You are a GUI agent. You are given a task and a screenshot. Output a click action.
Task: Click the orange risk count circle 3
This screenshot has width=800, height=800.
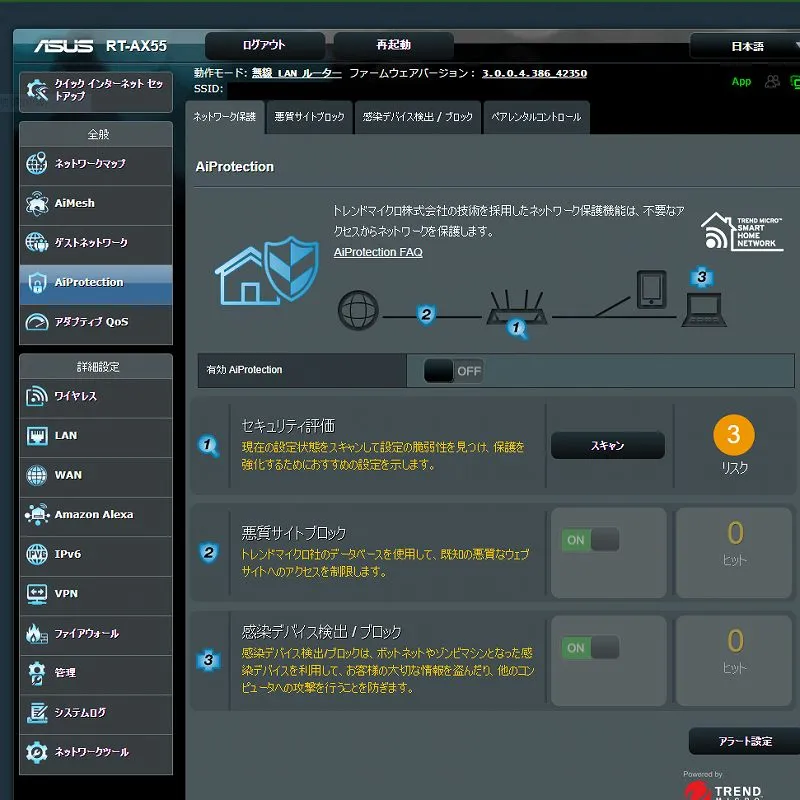[734, 435]
